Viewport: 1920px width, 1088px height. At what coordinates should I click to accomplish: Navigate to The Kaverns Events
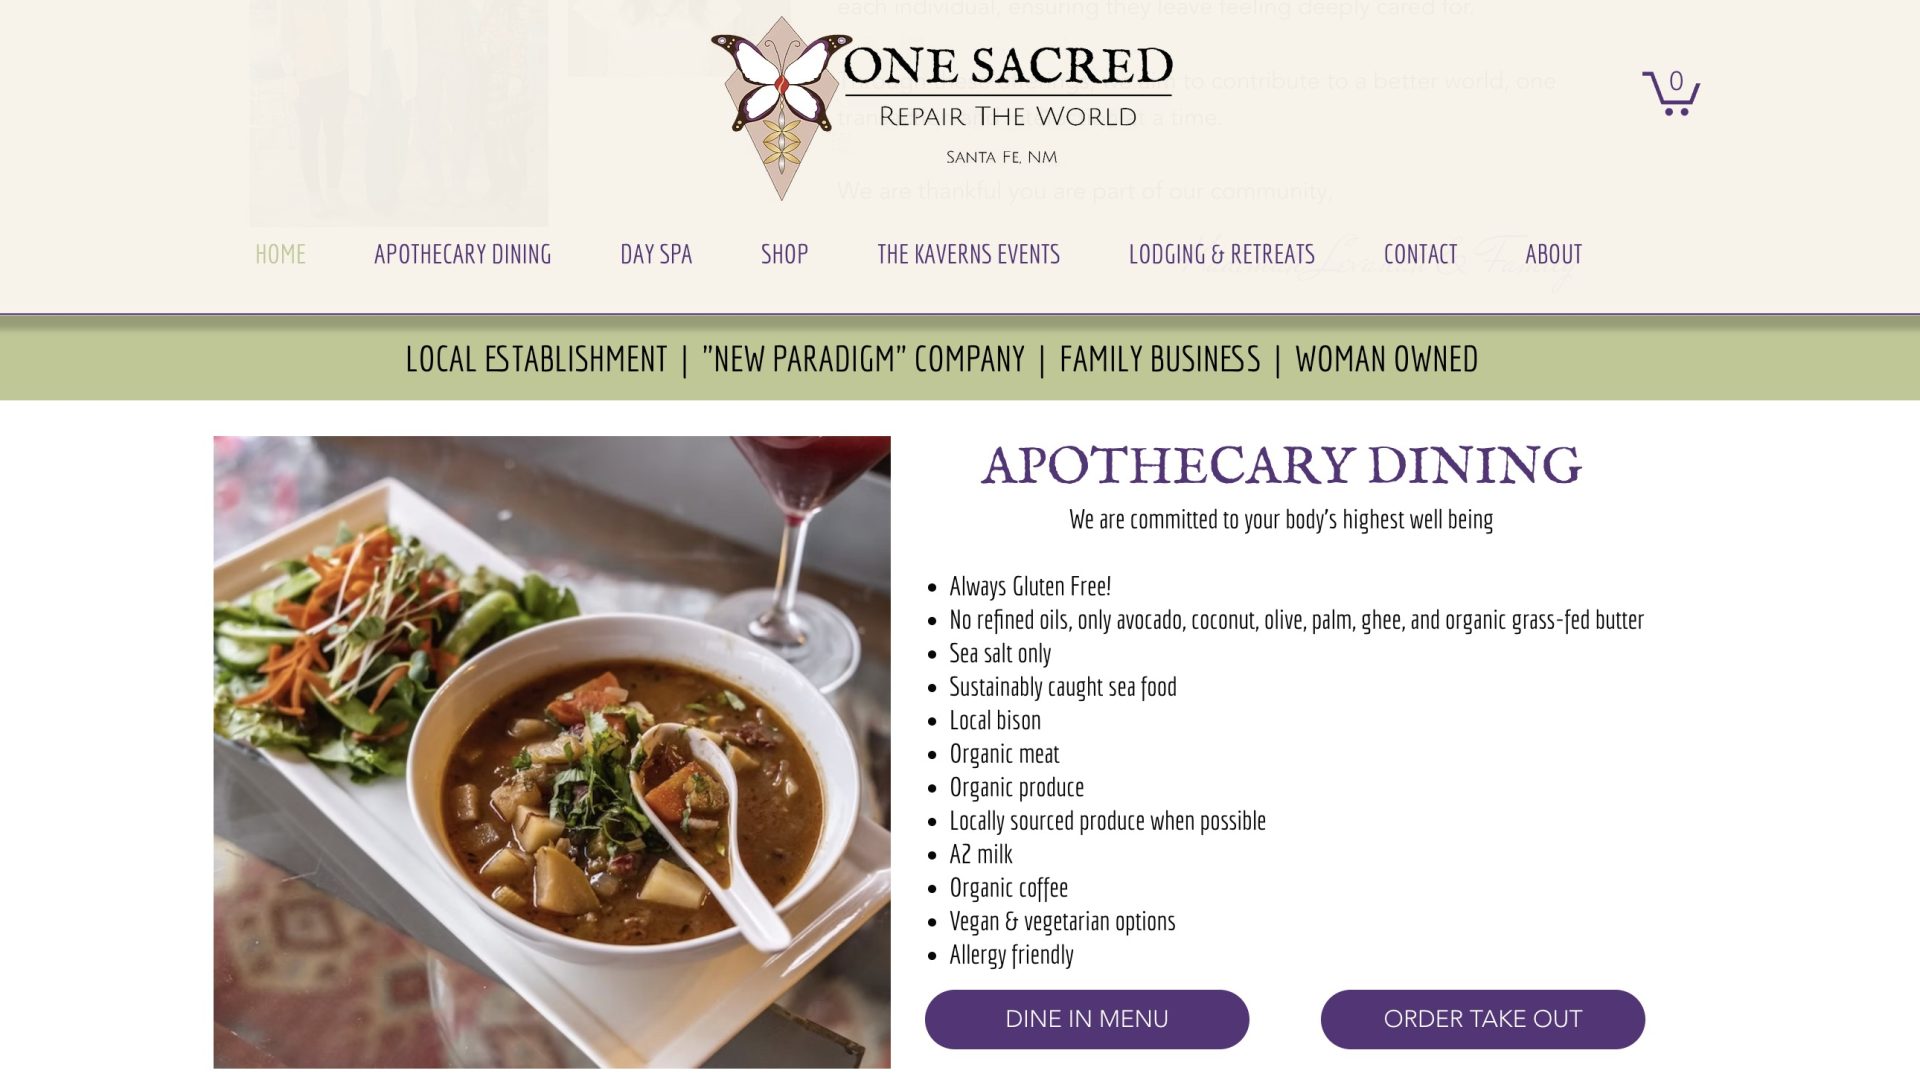tap(968, 254)
